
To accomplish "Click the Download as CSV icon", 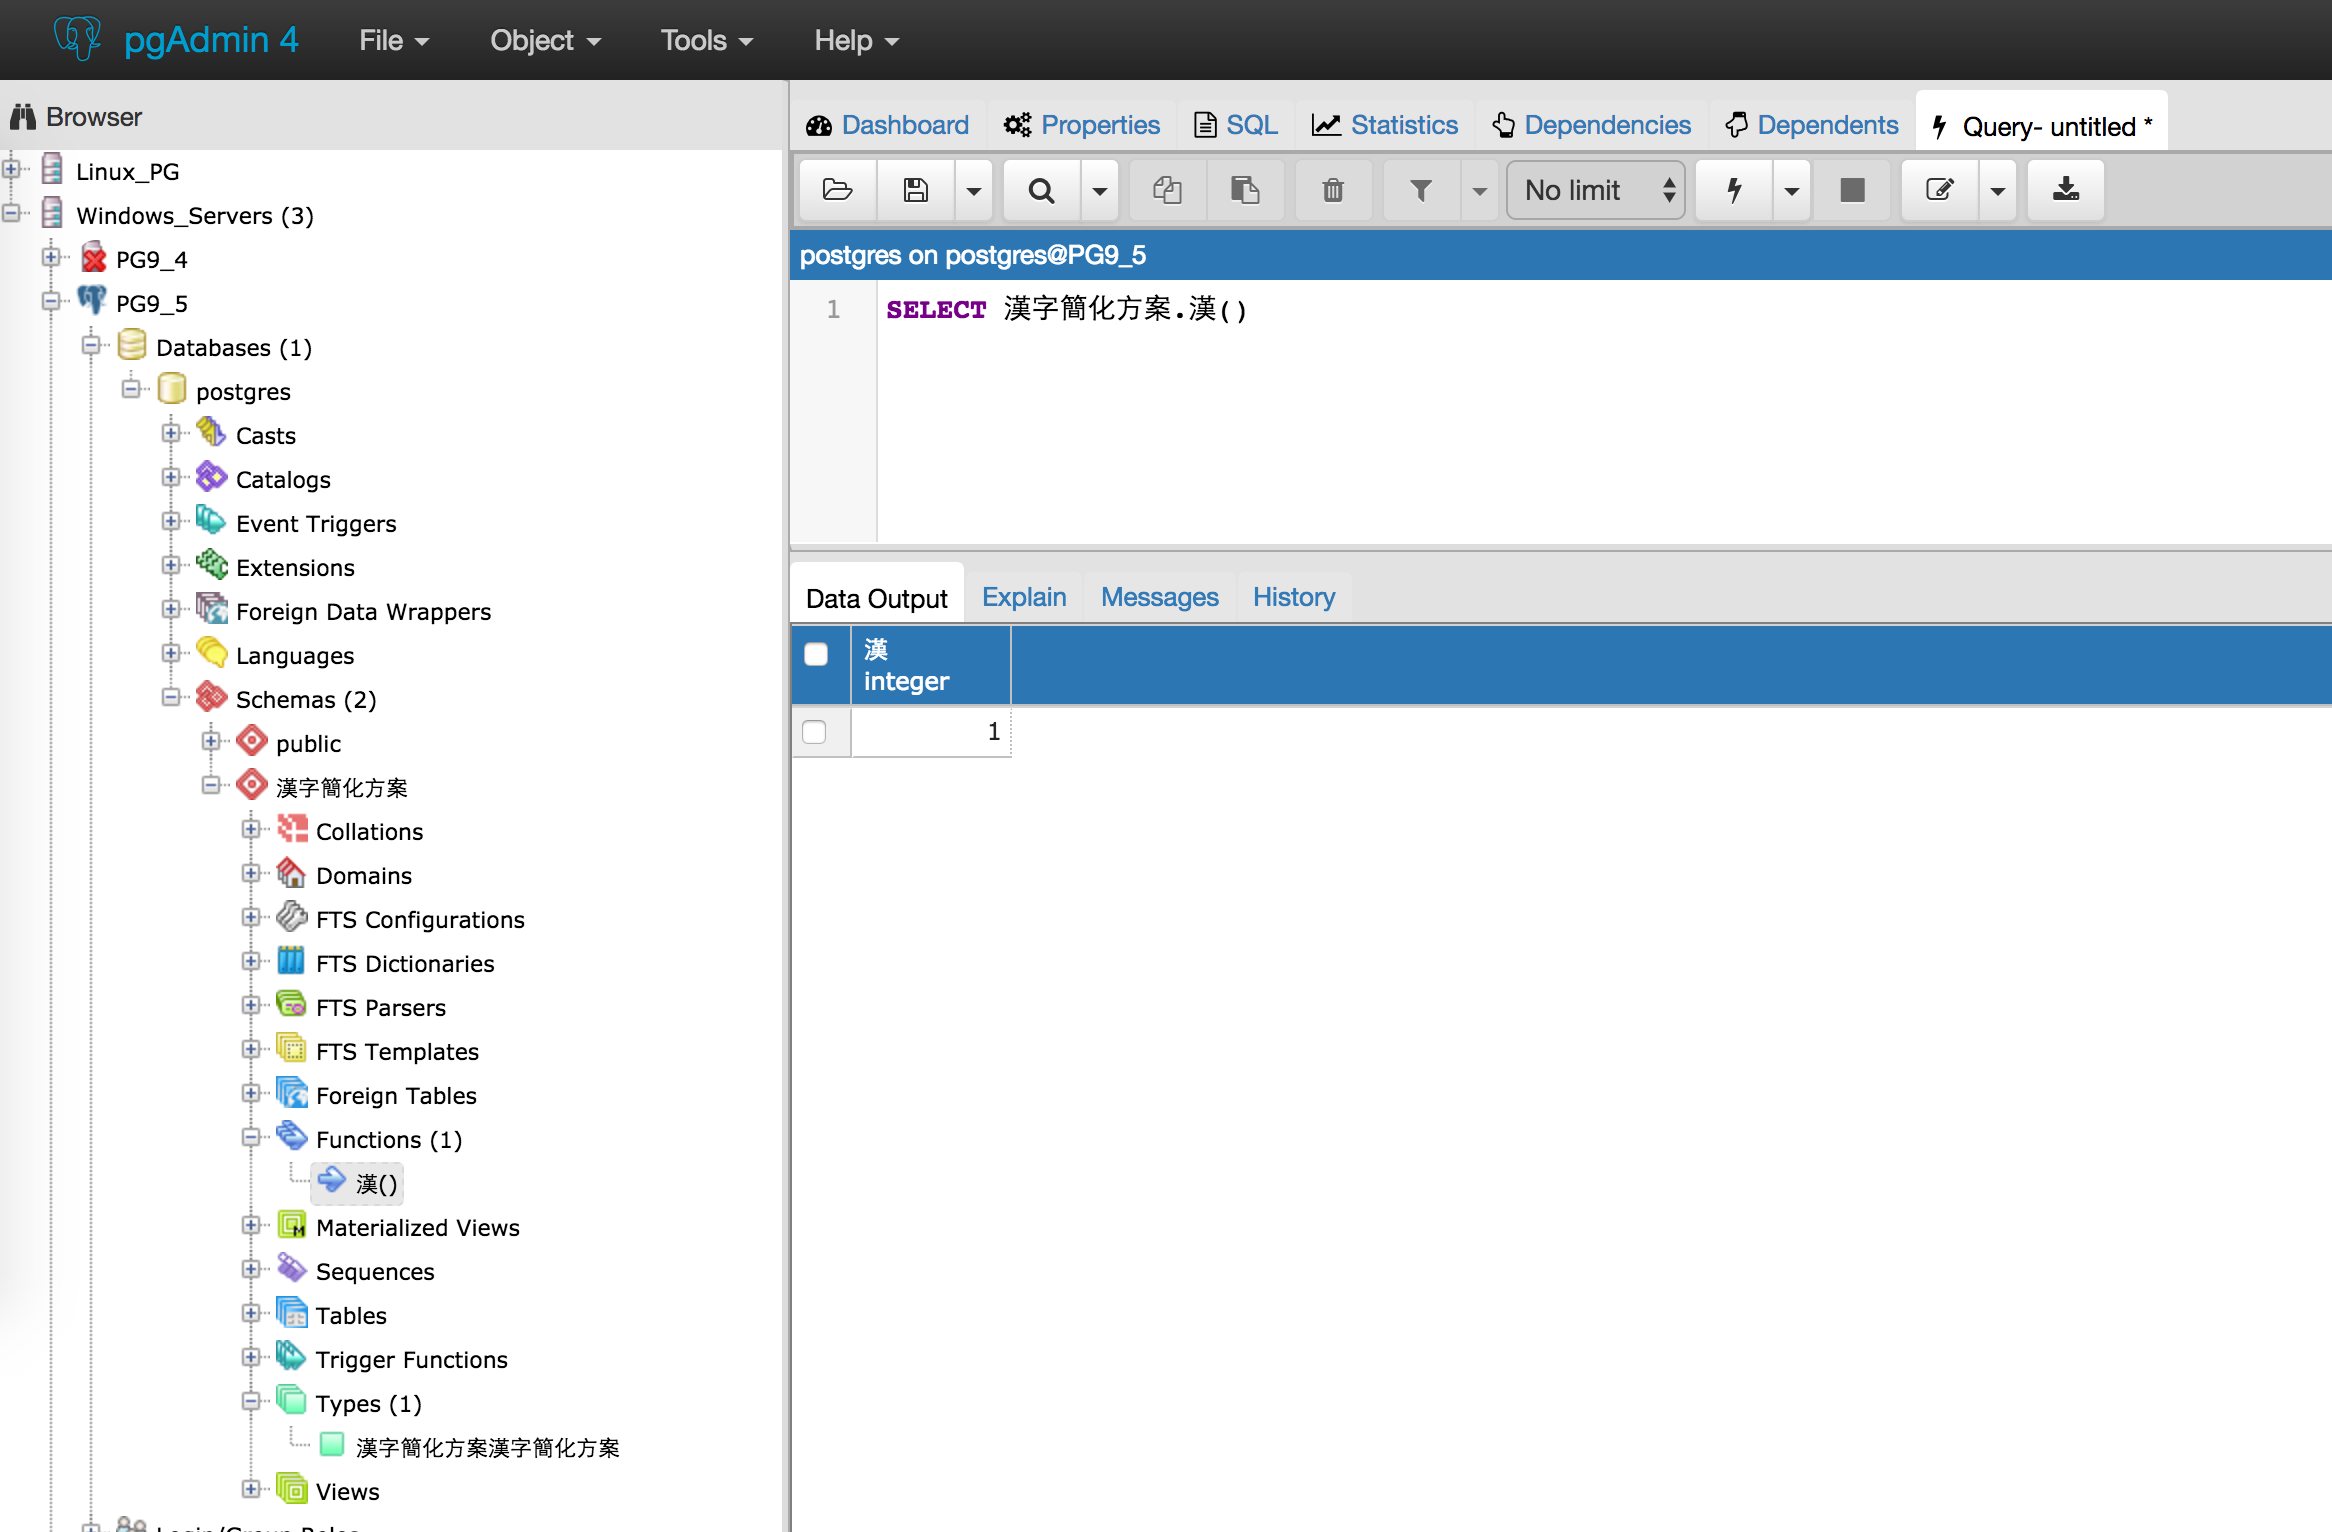I will [2065, 190].
